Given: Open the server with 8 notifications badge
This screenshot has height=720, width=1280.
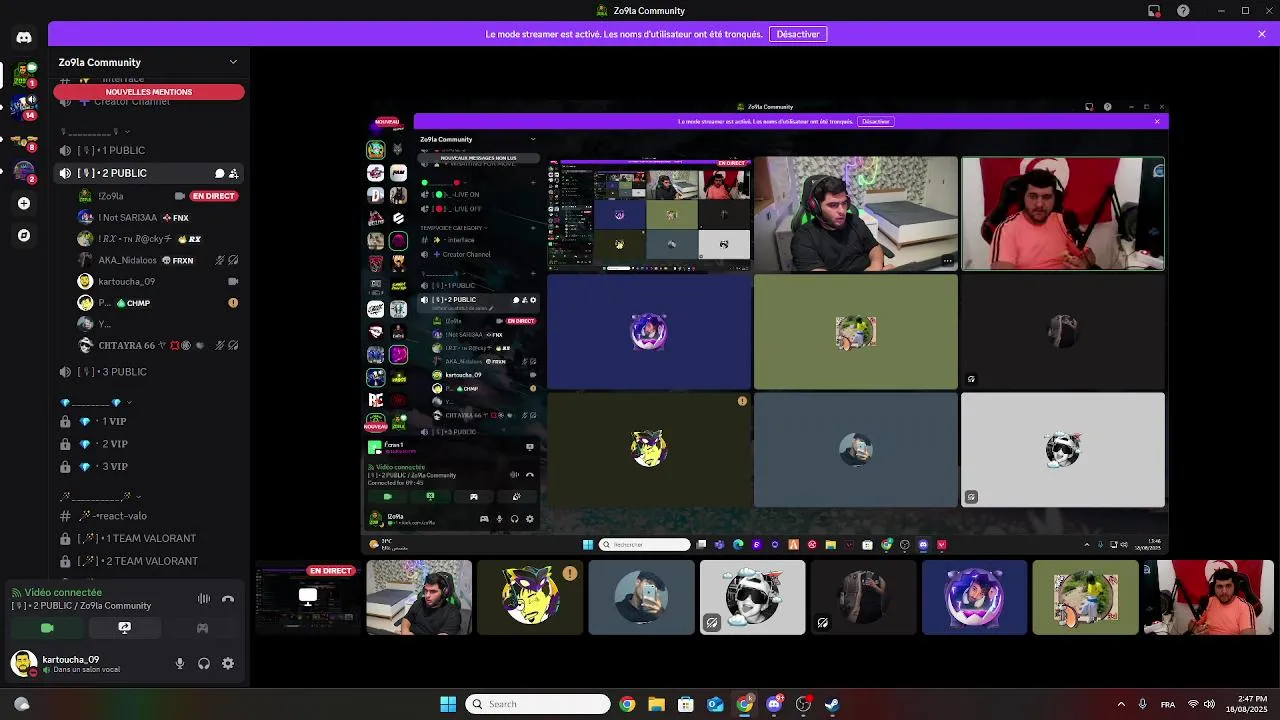Looking at the screenshot, I should 24,139.
